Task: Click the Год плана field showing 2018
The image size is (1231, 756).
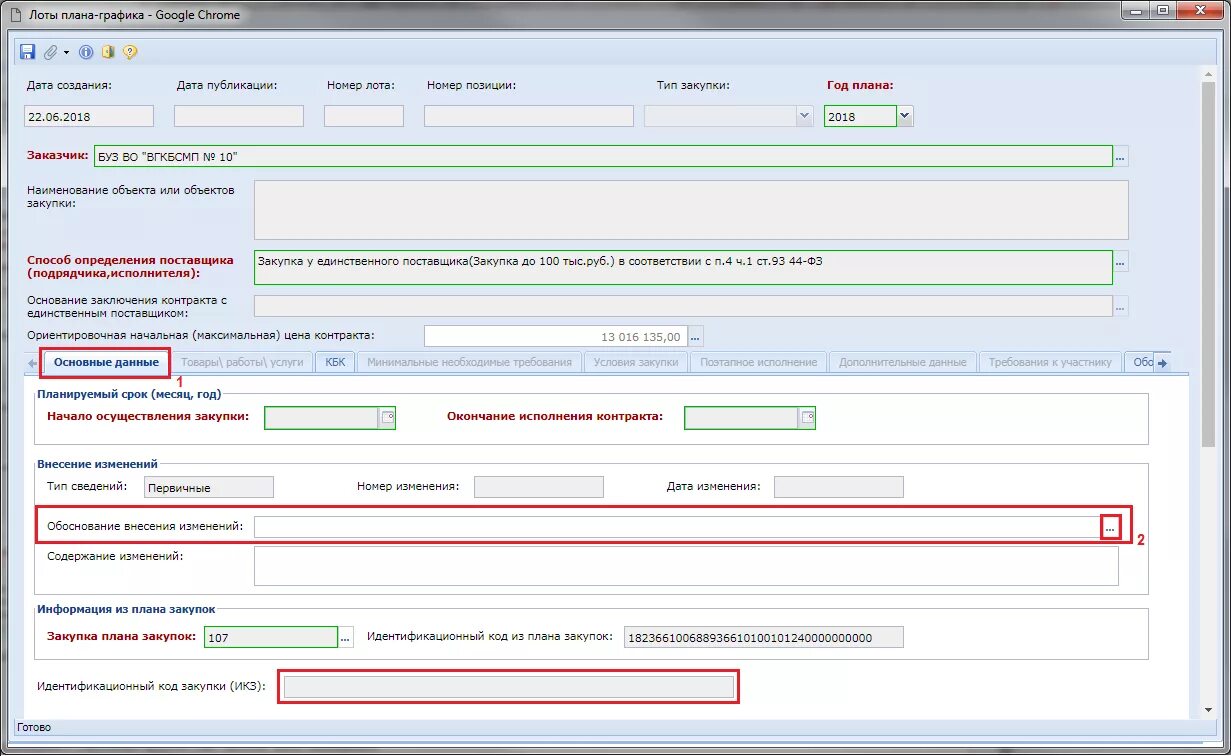Action: pos(860,116)
